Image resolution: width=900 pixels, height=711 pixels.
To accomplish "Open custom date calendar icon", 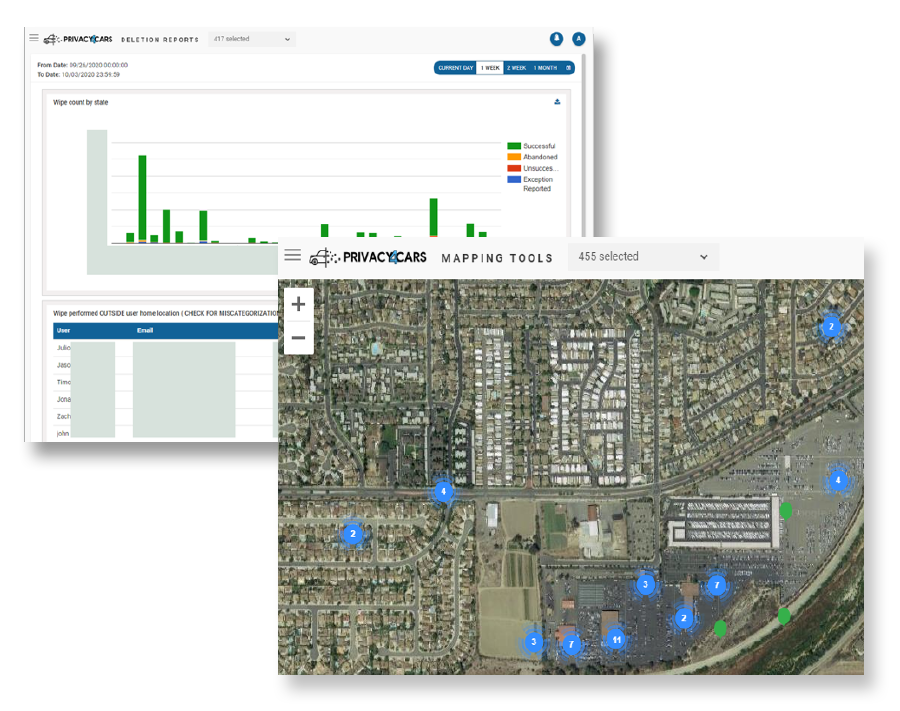I will (568, 68).
